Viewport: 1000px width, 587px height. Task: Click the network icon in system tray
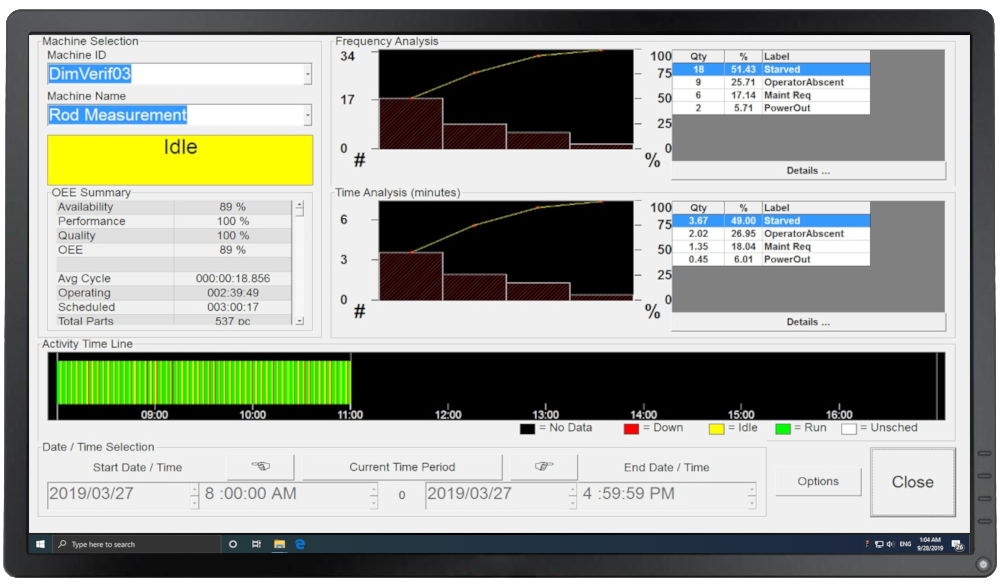click(x=879, y=544)
